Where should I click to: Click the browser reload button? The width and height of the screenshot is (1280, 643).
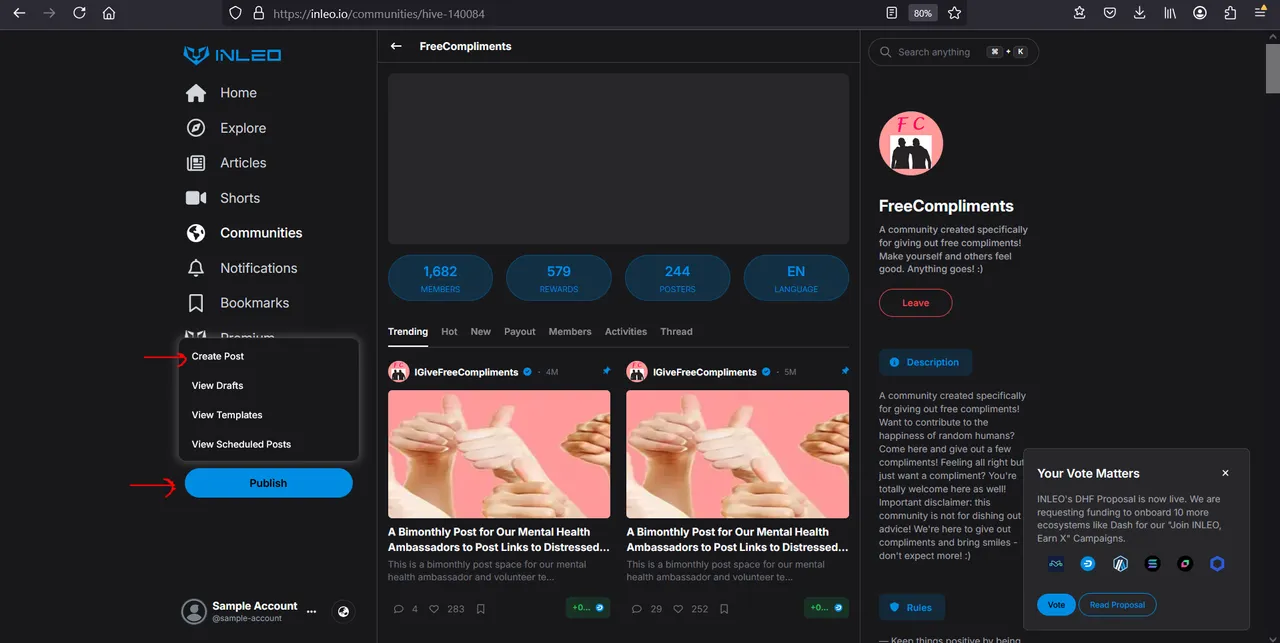tap(79, 13)
